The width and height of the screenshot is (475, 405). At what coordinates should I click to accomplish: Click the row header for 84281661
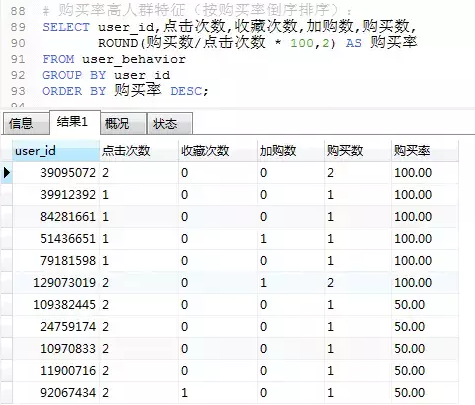[x=6, y=217]
